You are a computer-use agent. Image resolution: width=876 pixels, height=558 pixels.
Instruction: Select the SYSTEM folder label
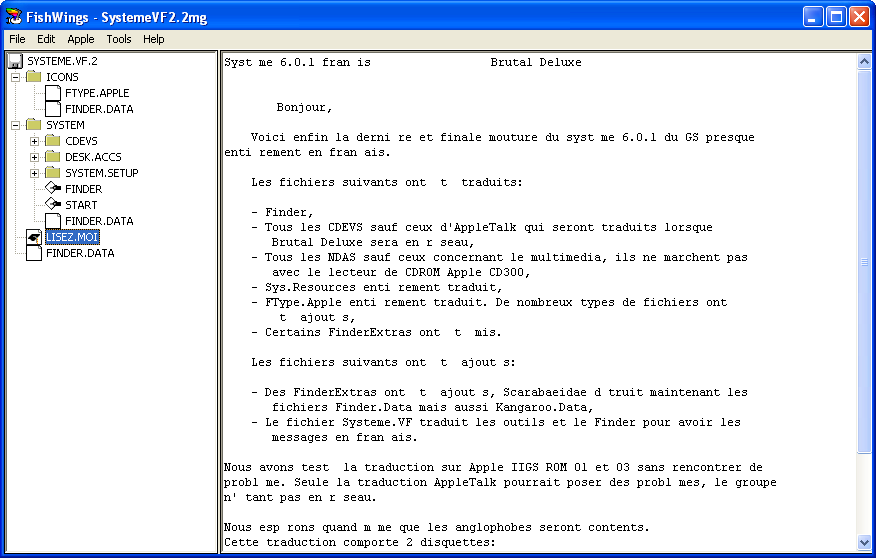tap(65, 125)
